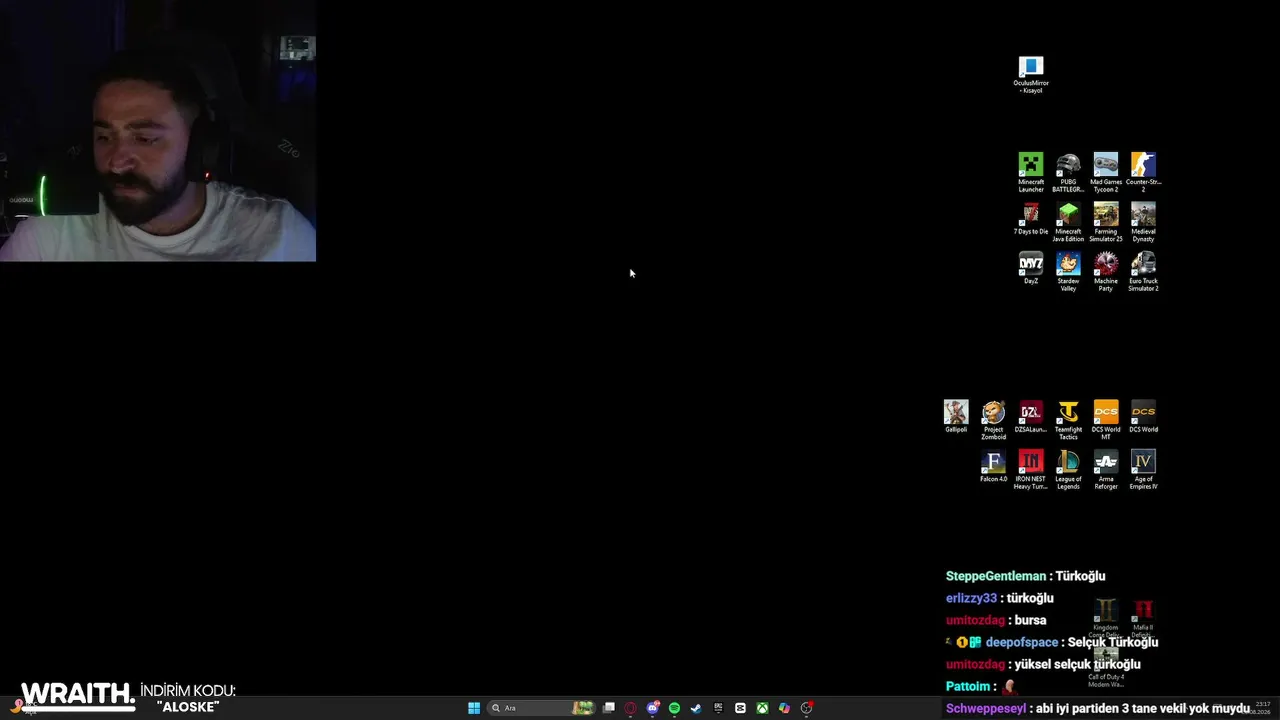
Task: Select the Project Zomboid desktop shortcut
Action: coord(993,420)
